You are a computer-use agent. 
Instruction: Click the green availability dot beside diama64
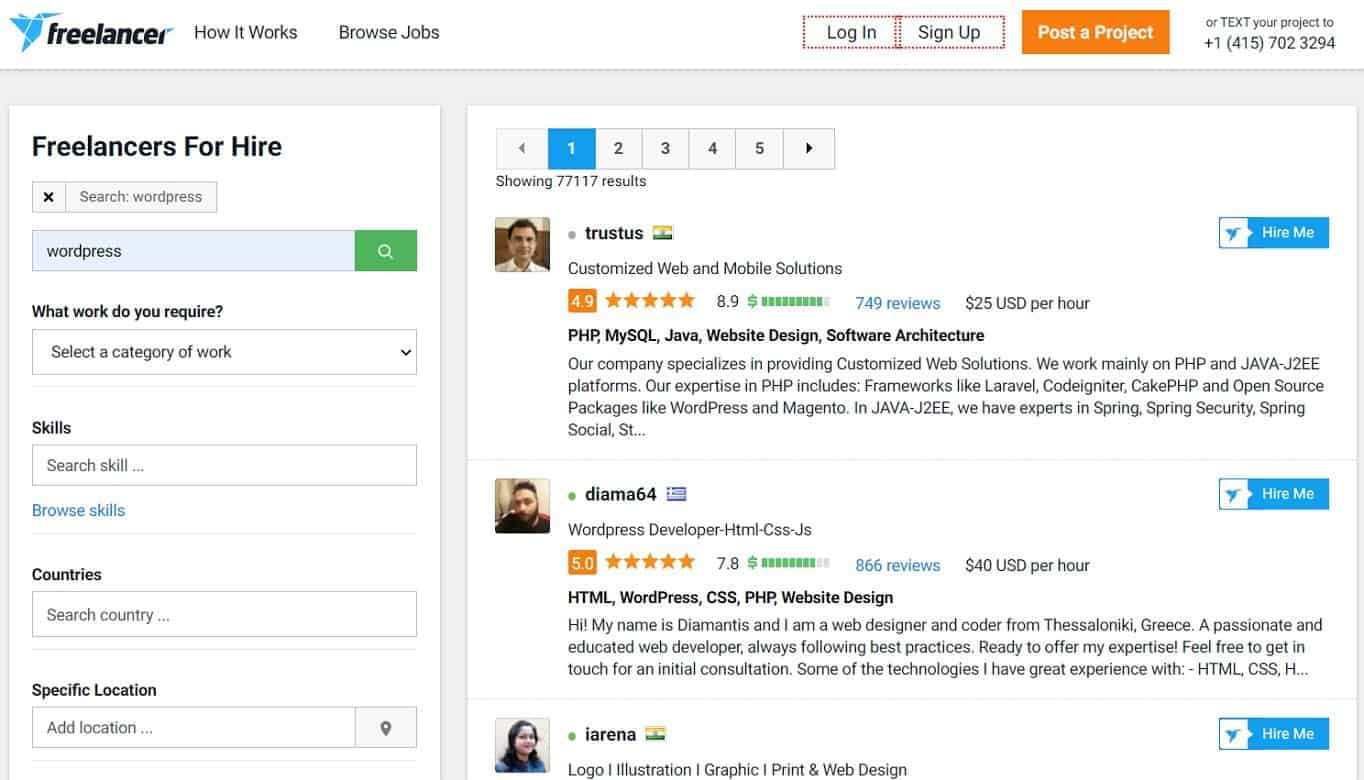pyautogui.click(x=570, y=494)
